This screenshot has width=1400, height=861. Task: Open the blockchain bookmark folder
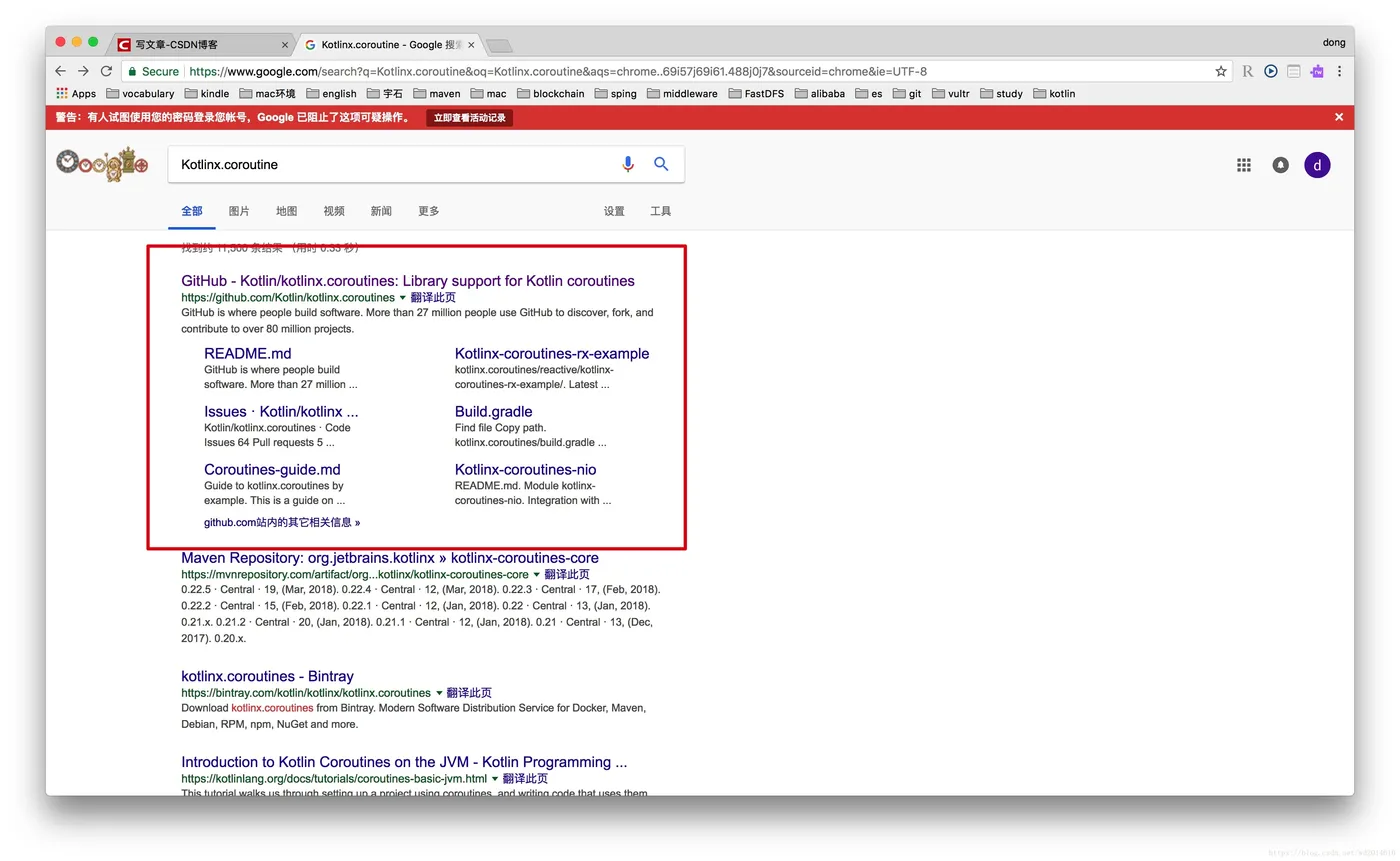[x=549, y=93]
